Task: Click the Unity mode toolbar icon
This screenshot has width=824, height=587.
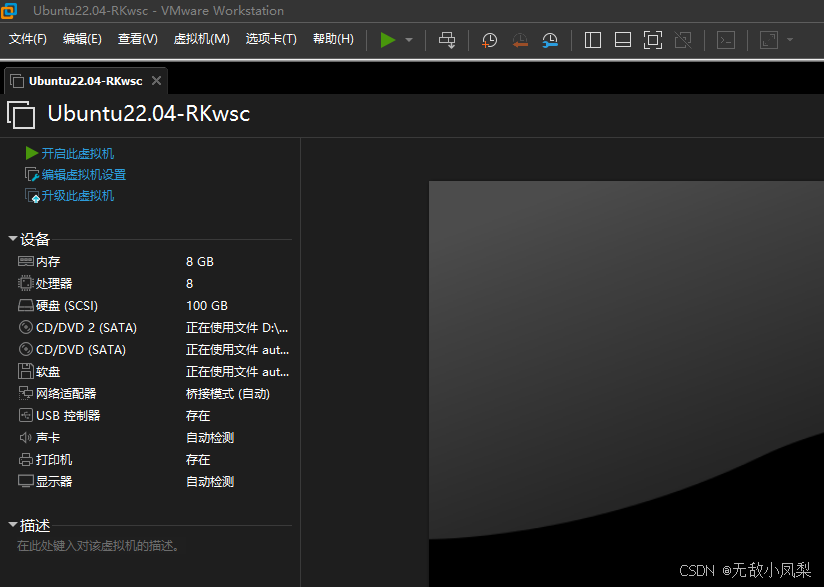Action: pyautogui.click(x=683, y=40)
